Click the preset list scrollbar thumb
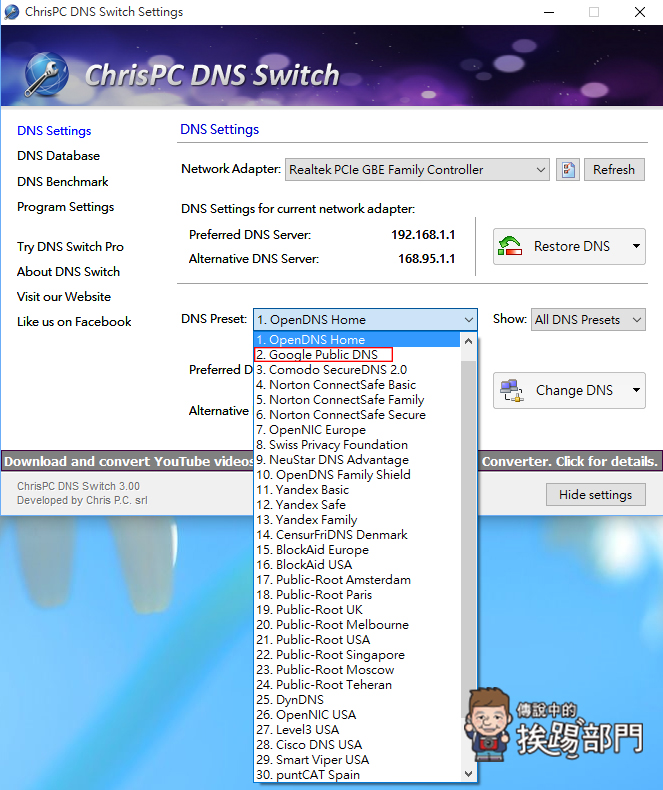Screen dimensions: 663x790 (x=468, y=538)
